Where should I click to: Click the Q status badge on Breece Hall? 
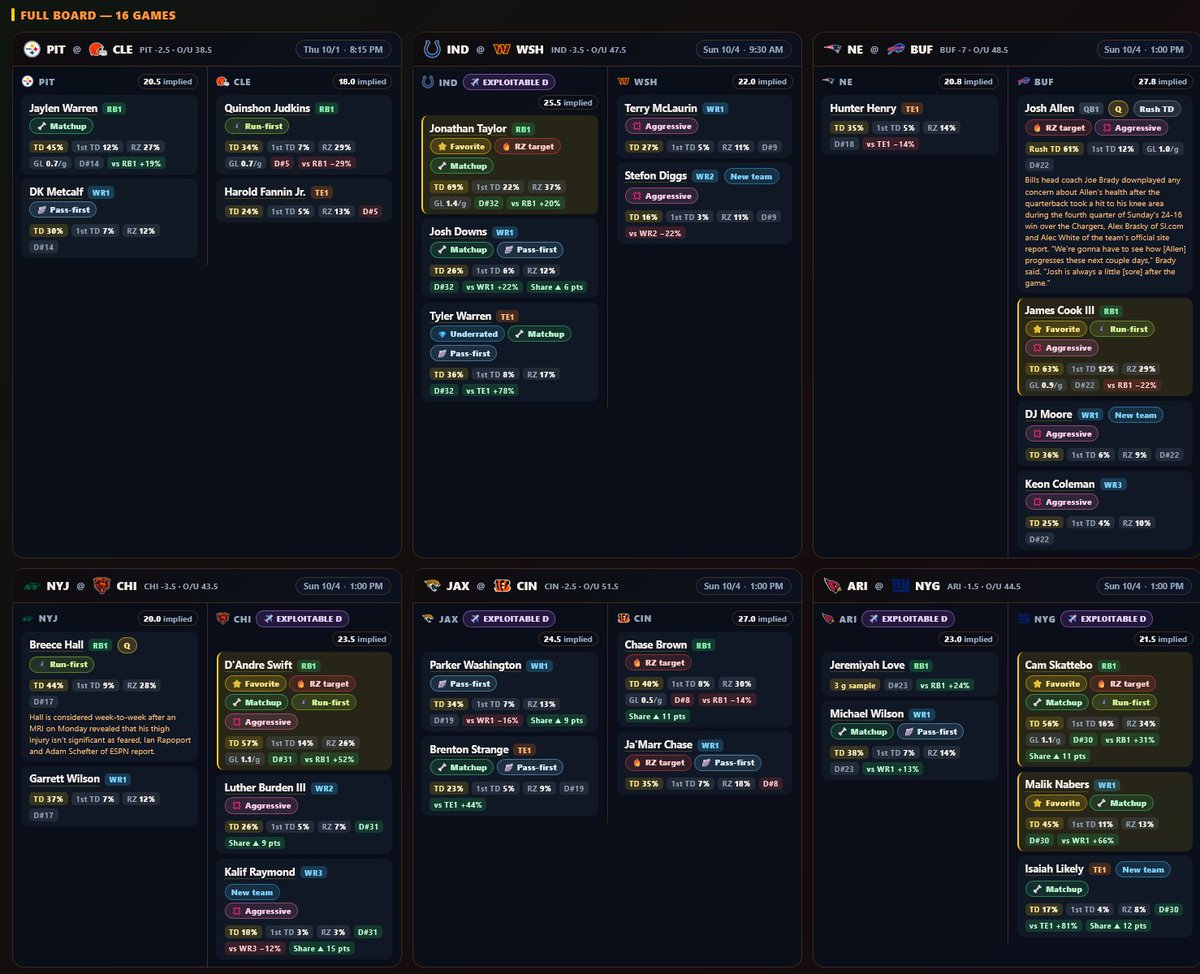(x=128, y=645)
